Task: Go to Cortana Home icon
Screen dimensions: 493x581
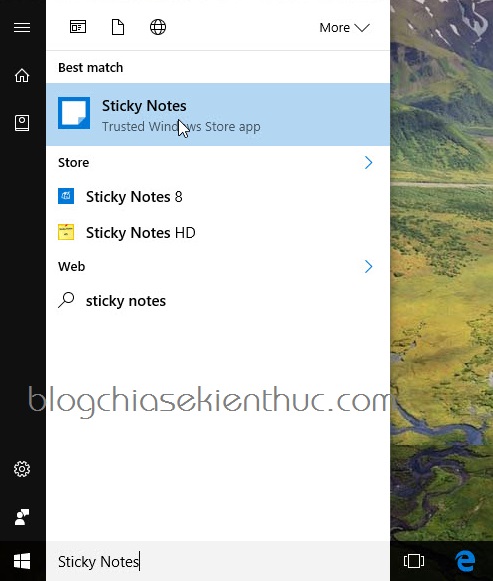Action: [22, 75]
